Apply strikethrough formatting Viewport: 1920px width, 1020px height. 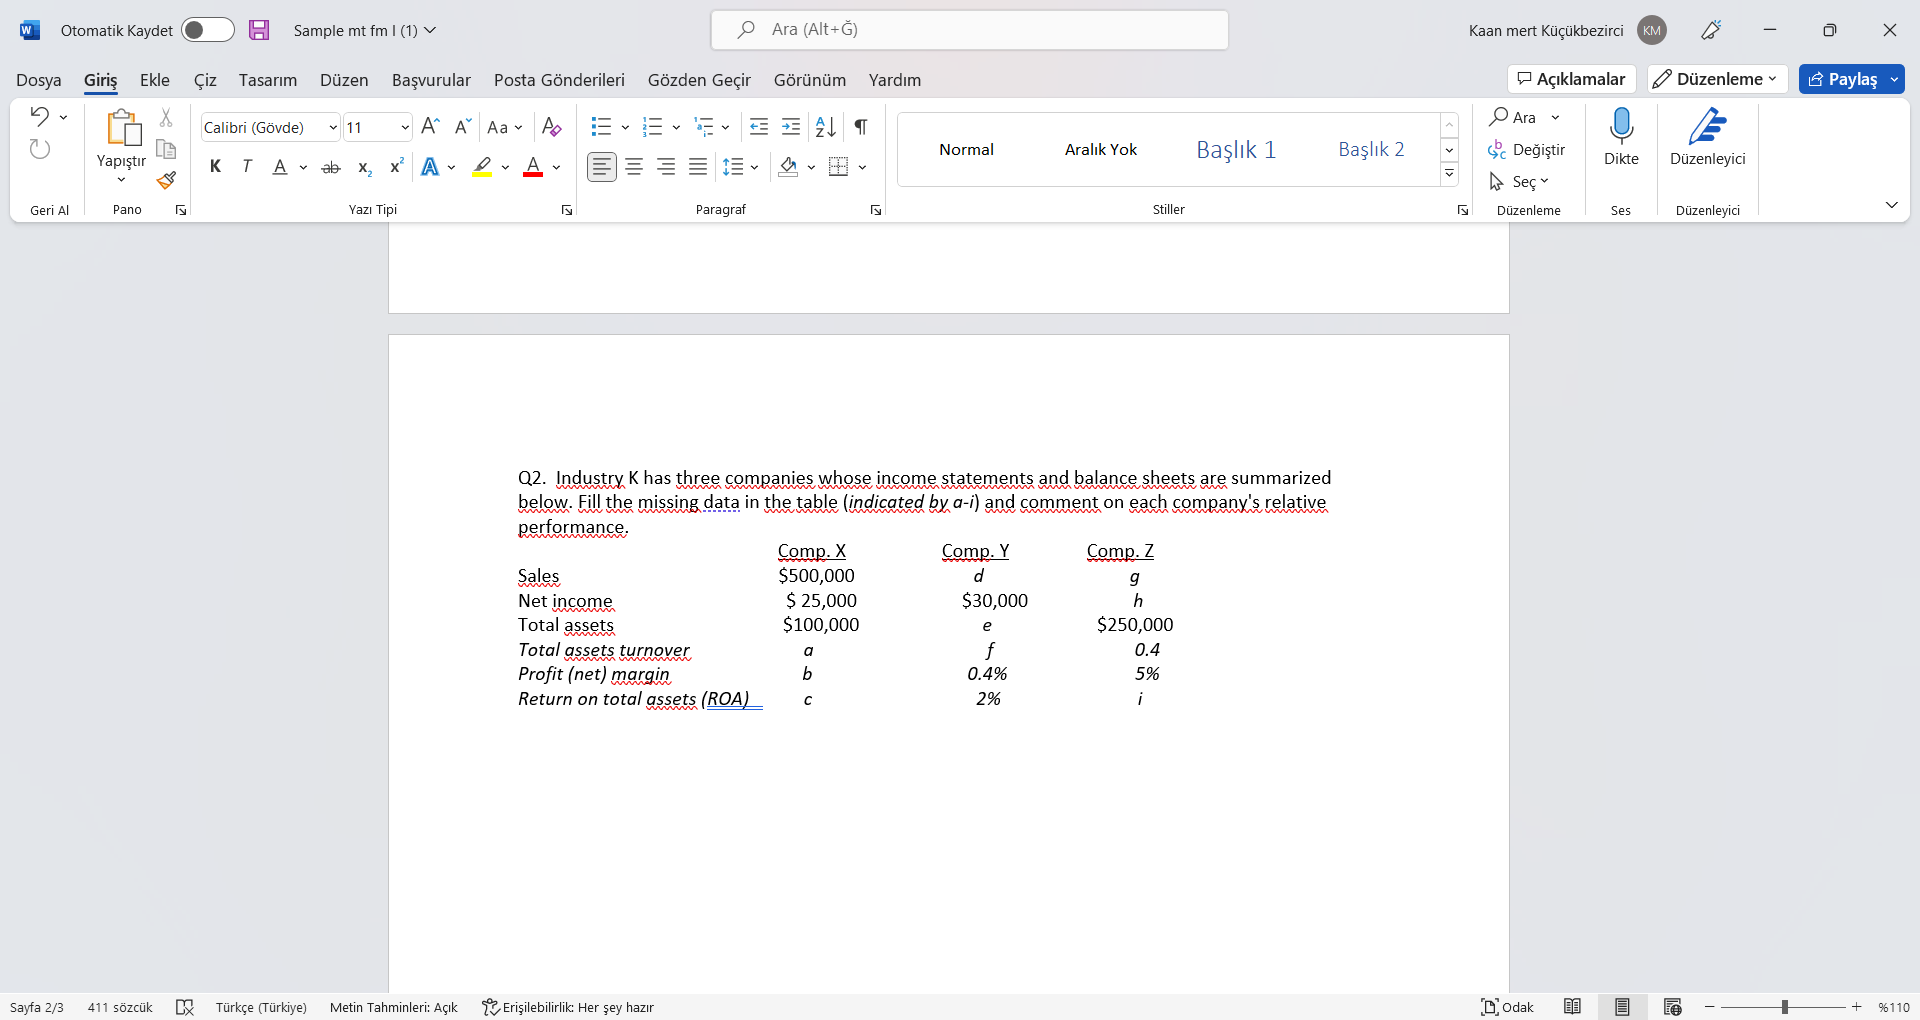point(331,167)
